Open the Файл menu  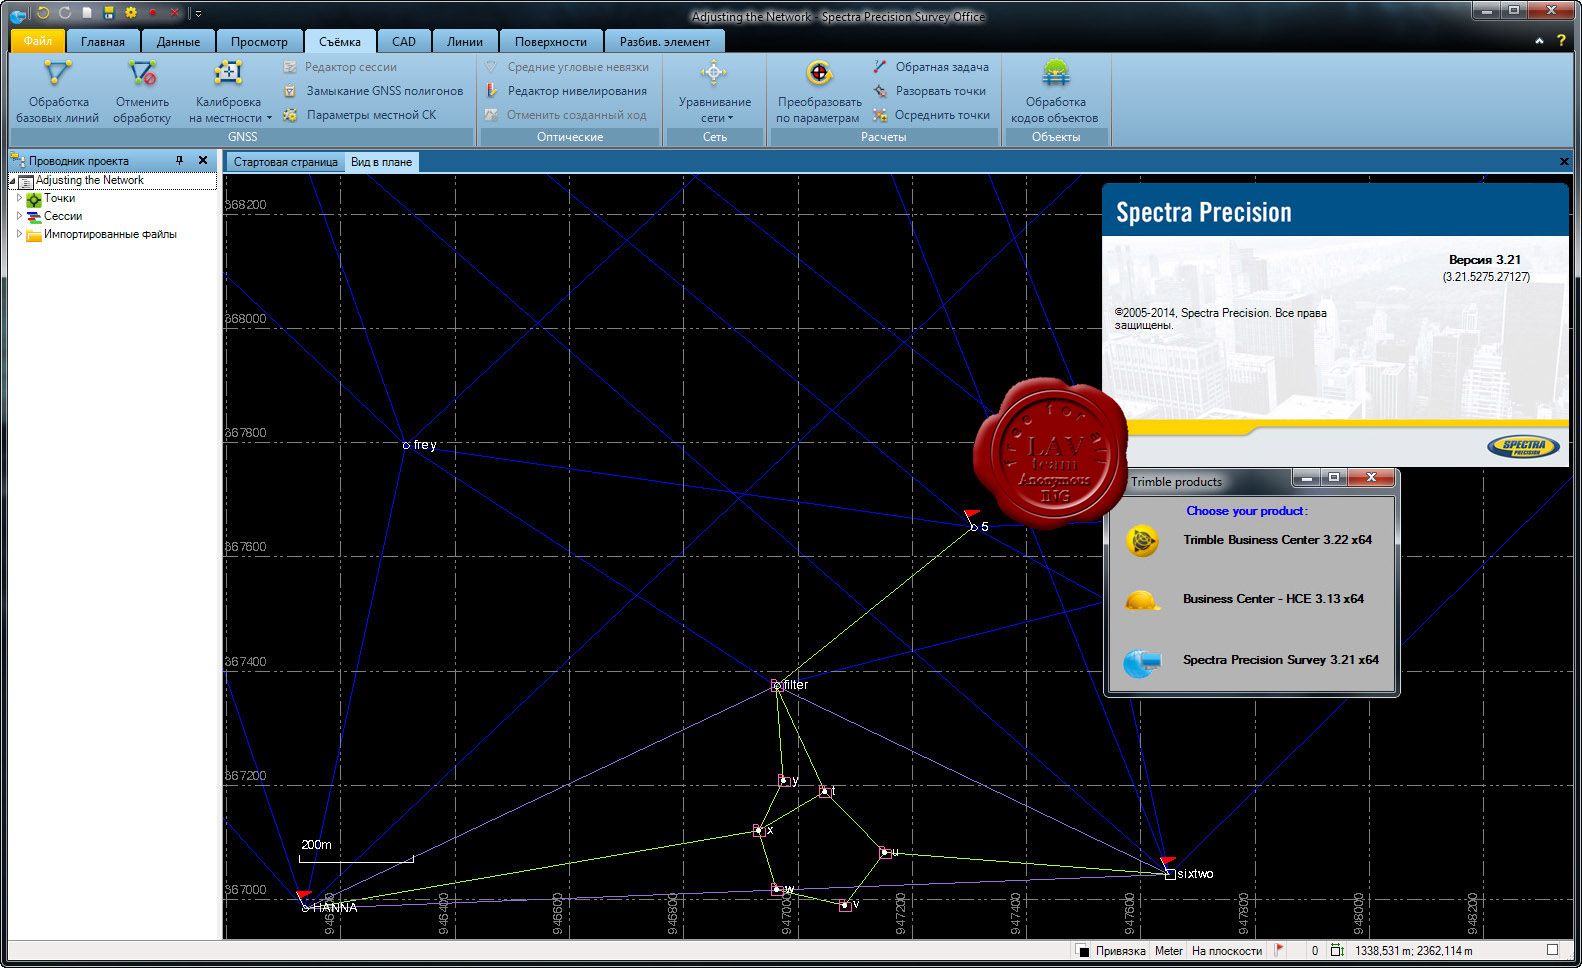click(38, 41)
